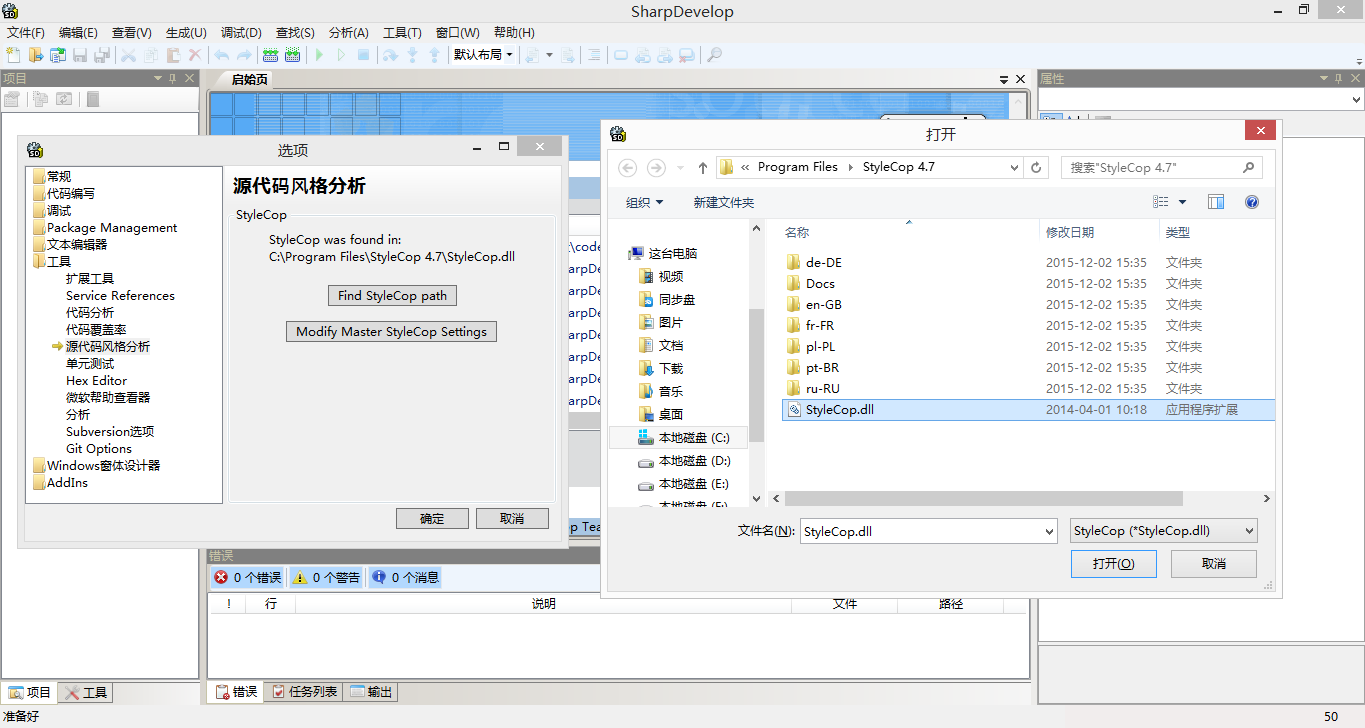Viewport: 1365px width, 728px height.
Task: Select 代码分析 in the options tree
Action: pos(90,312)
